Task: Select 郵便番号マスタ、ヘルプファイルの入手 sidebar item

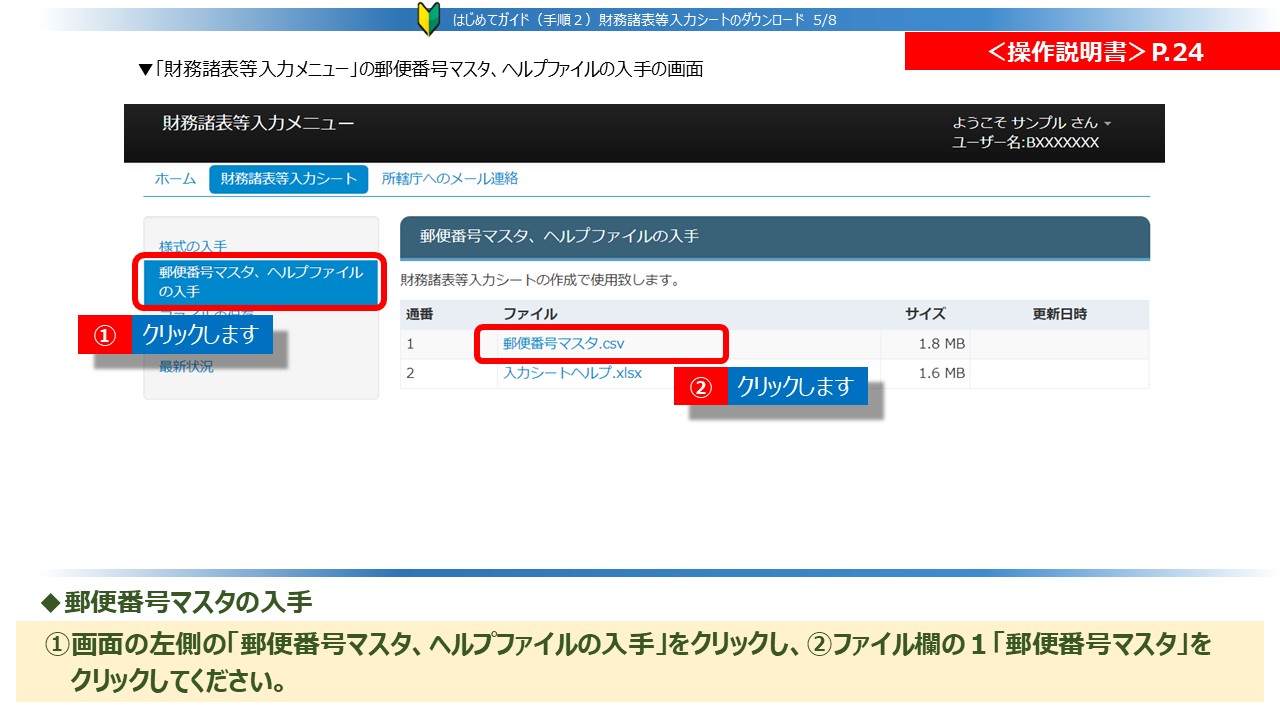Action: click(261, 282)
